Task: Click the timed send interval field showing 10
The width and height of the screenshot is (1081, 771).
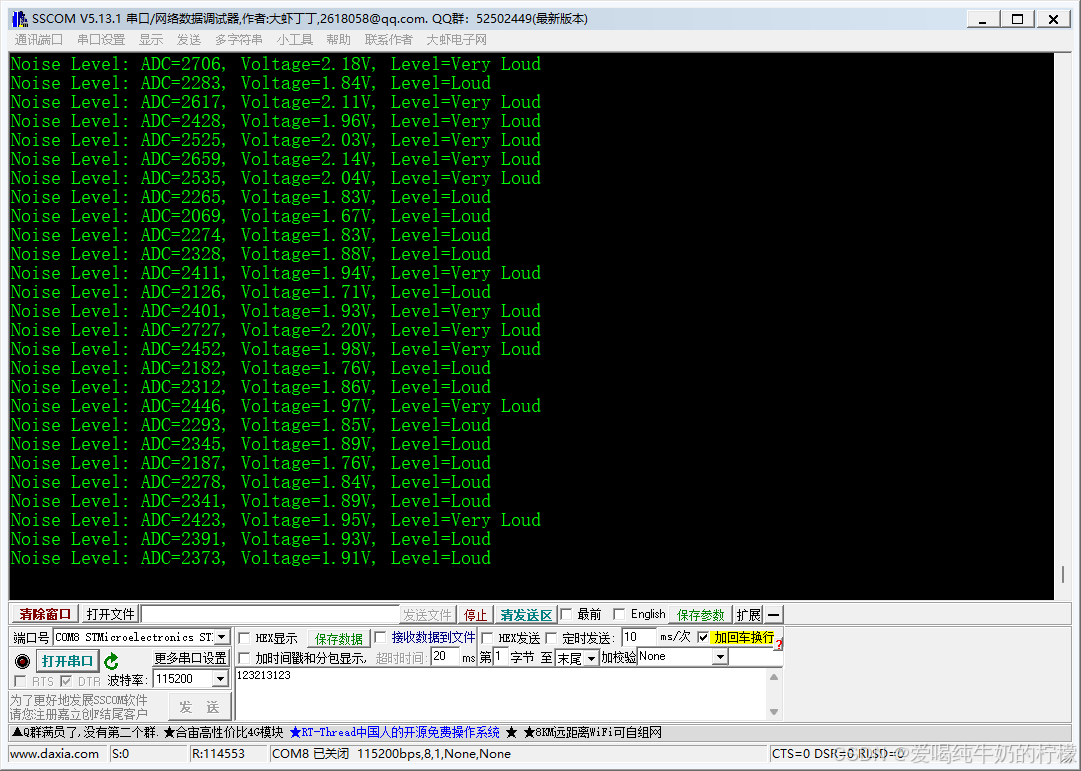Action: coord(638,637)
